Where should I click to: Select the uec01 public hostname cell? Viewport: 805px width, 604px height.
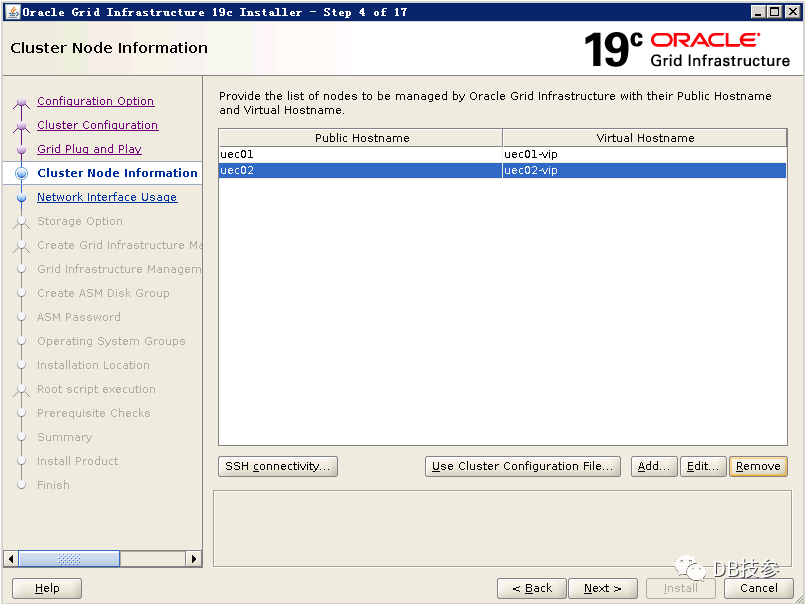(x=360, y=154)
